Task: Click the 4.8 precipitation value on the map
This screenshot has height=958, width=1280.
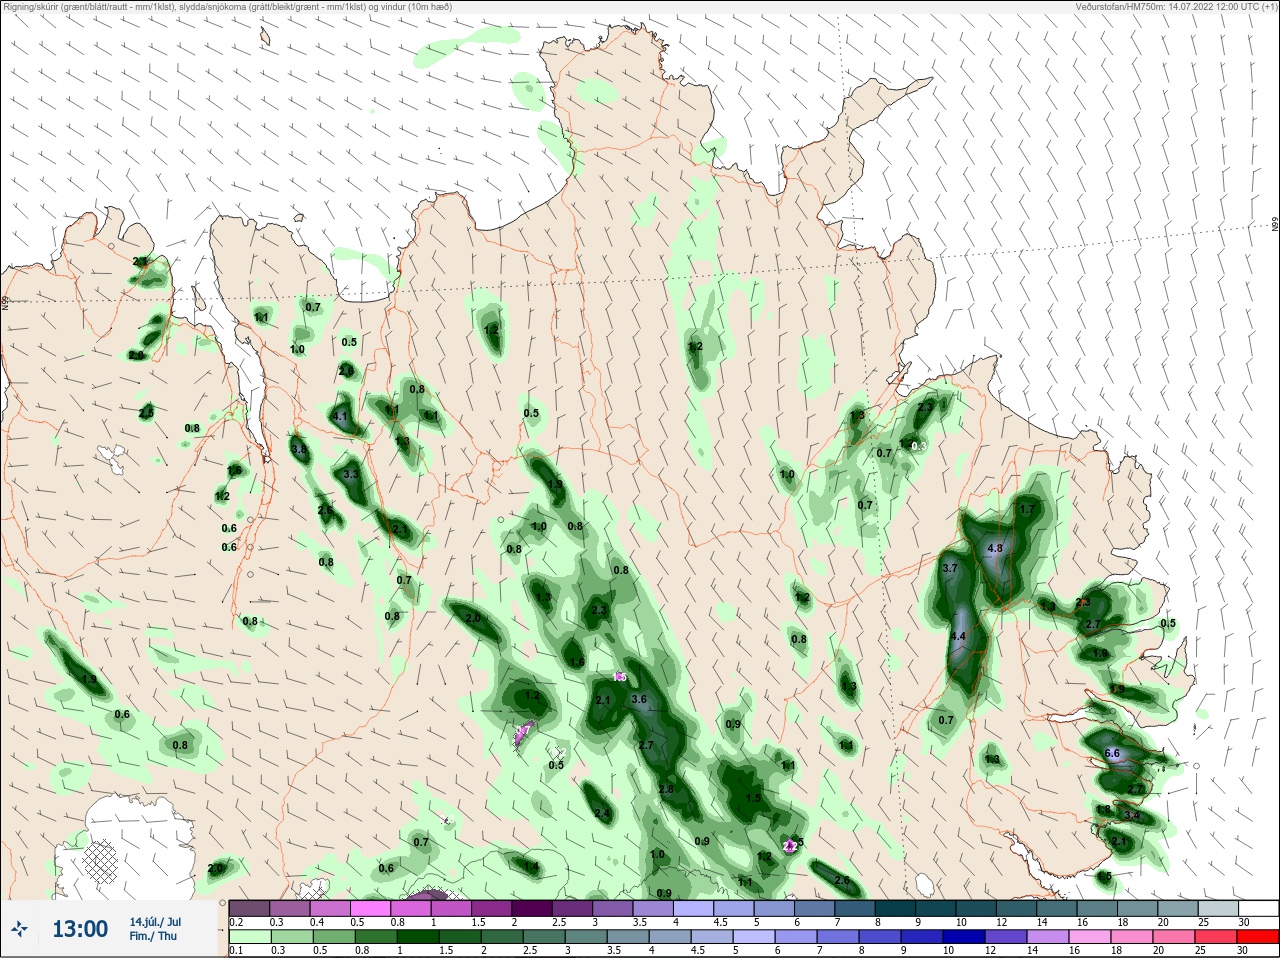Action: click(x=995, y=548)
